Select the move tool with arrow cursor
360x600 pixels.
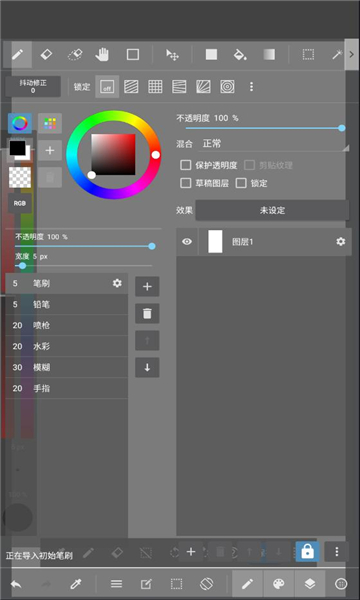173,55
